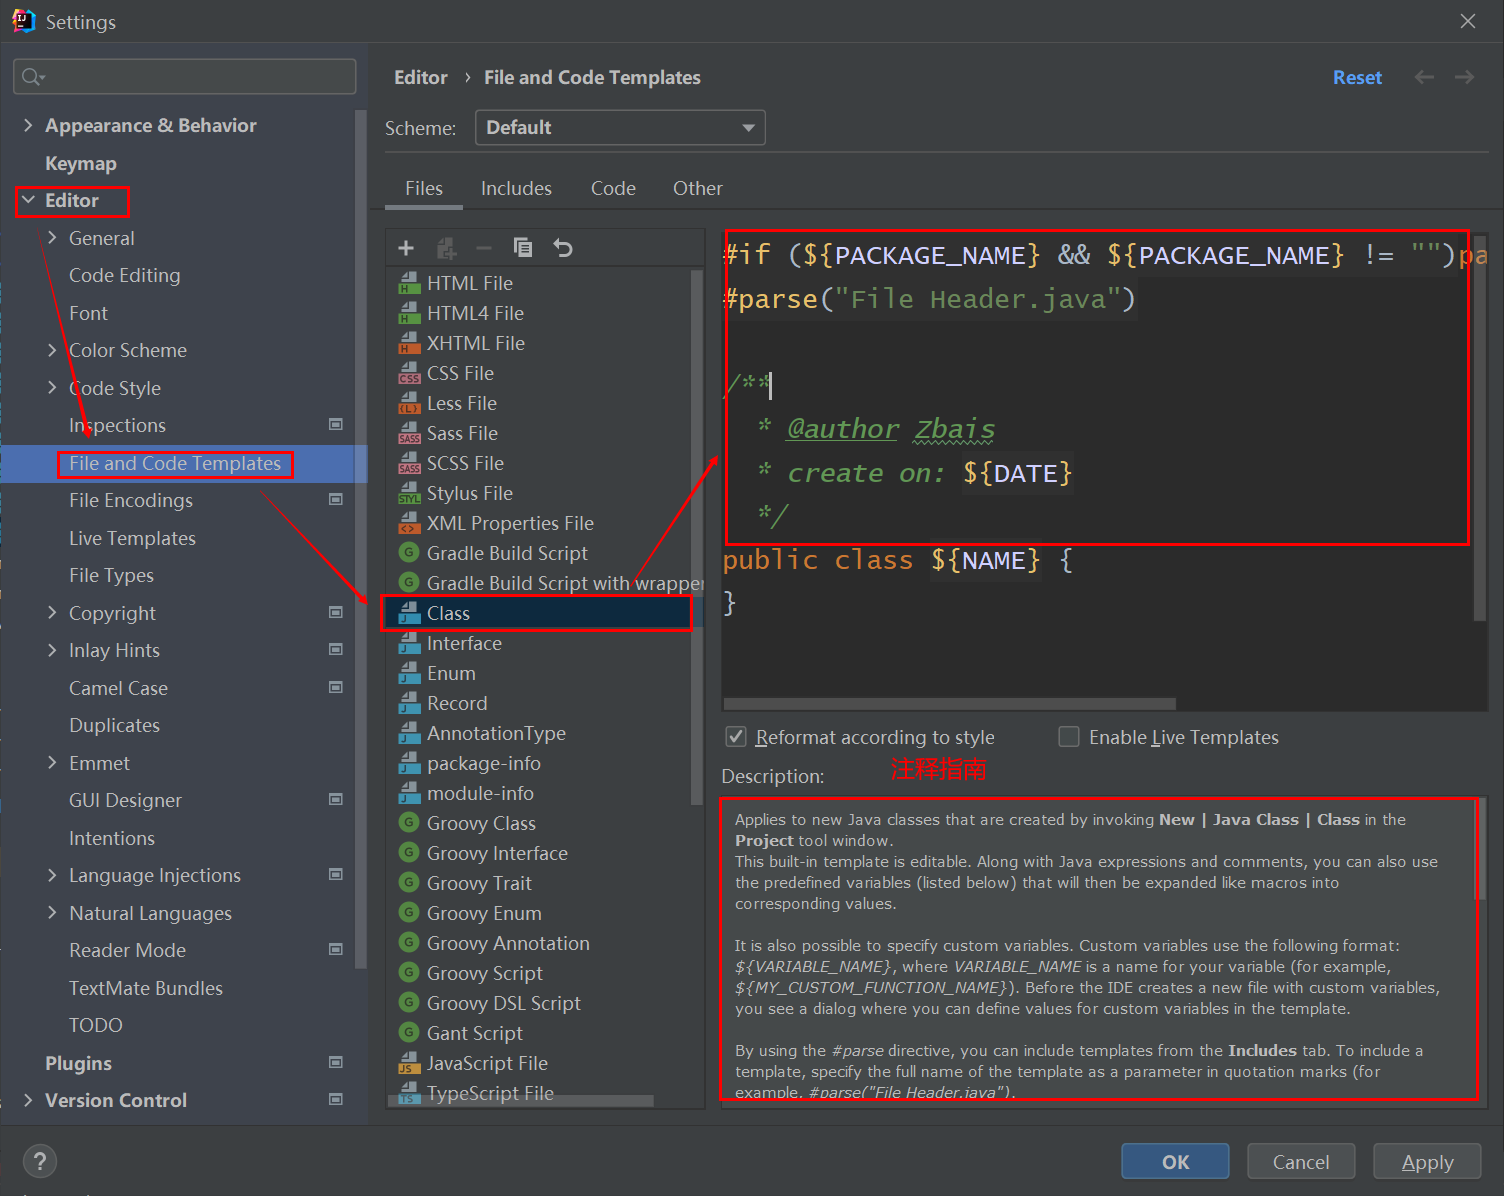Click the Cancel button
Viewport: 1504px width, 1196px height.
(1301, 1162)
